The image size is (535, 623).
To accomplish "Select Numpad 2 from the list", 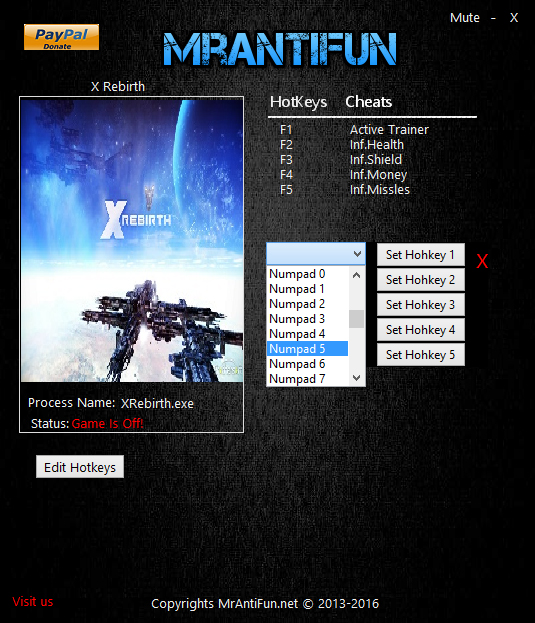I will click(308, 304).
